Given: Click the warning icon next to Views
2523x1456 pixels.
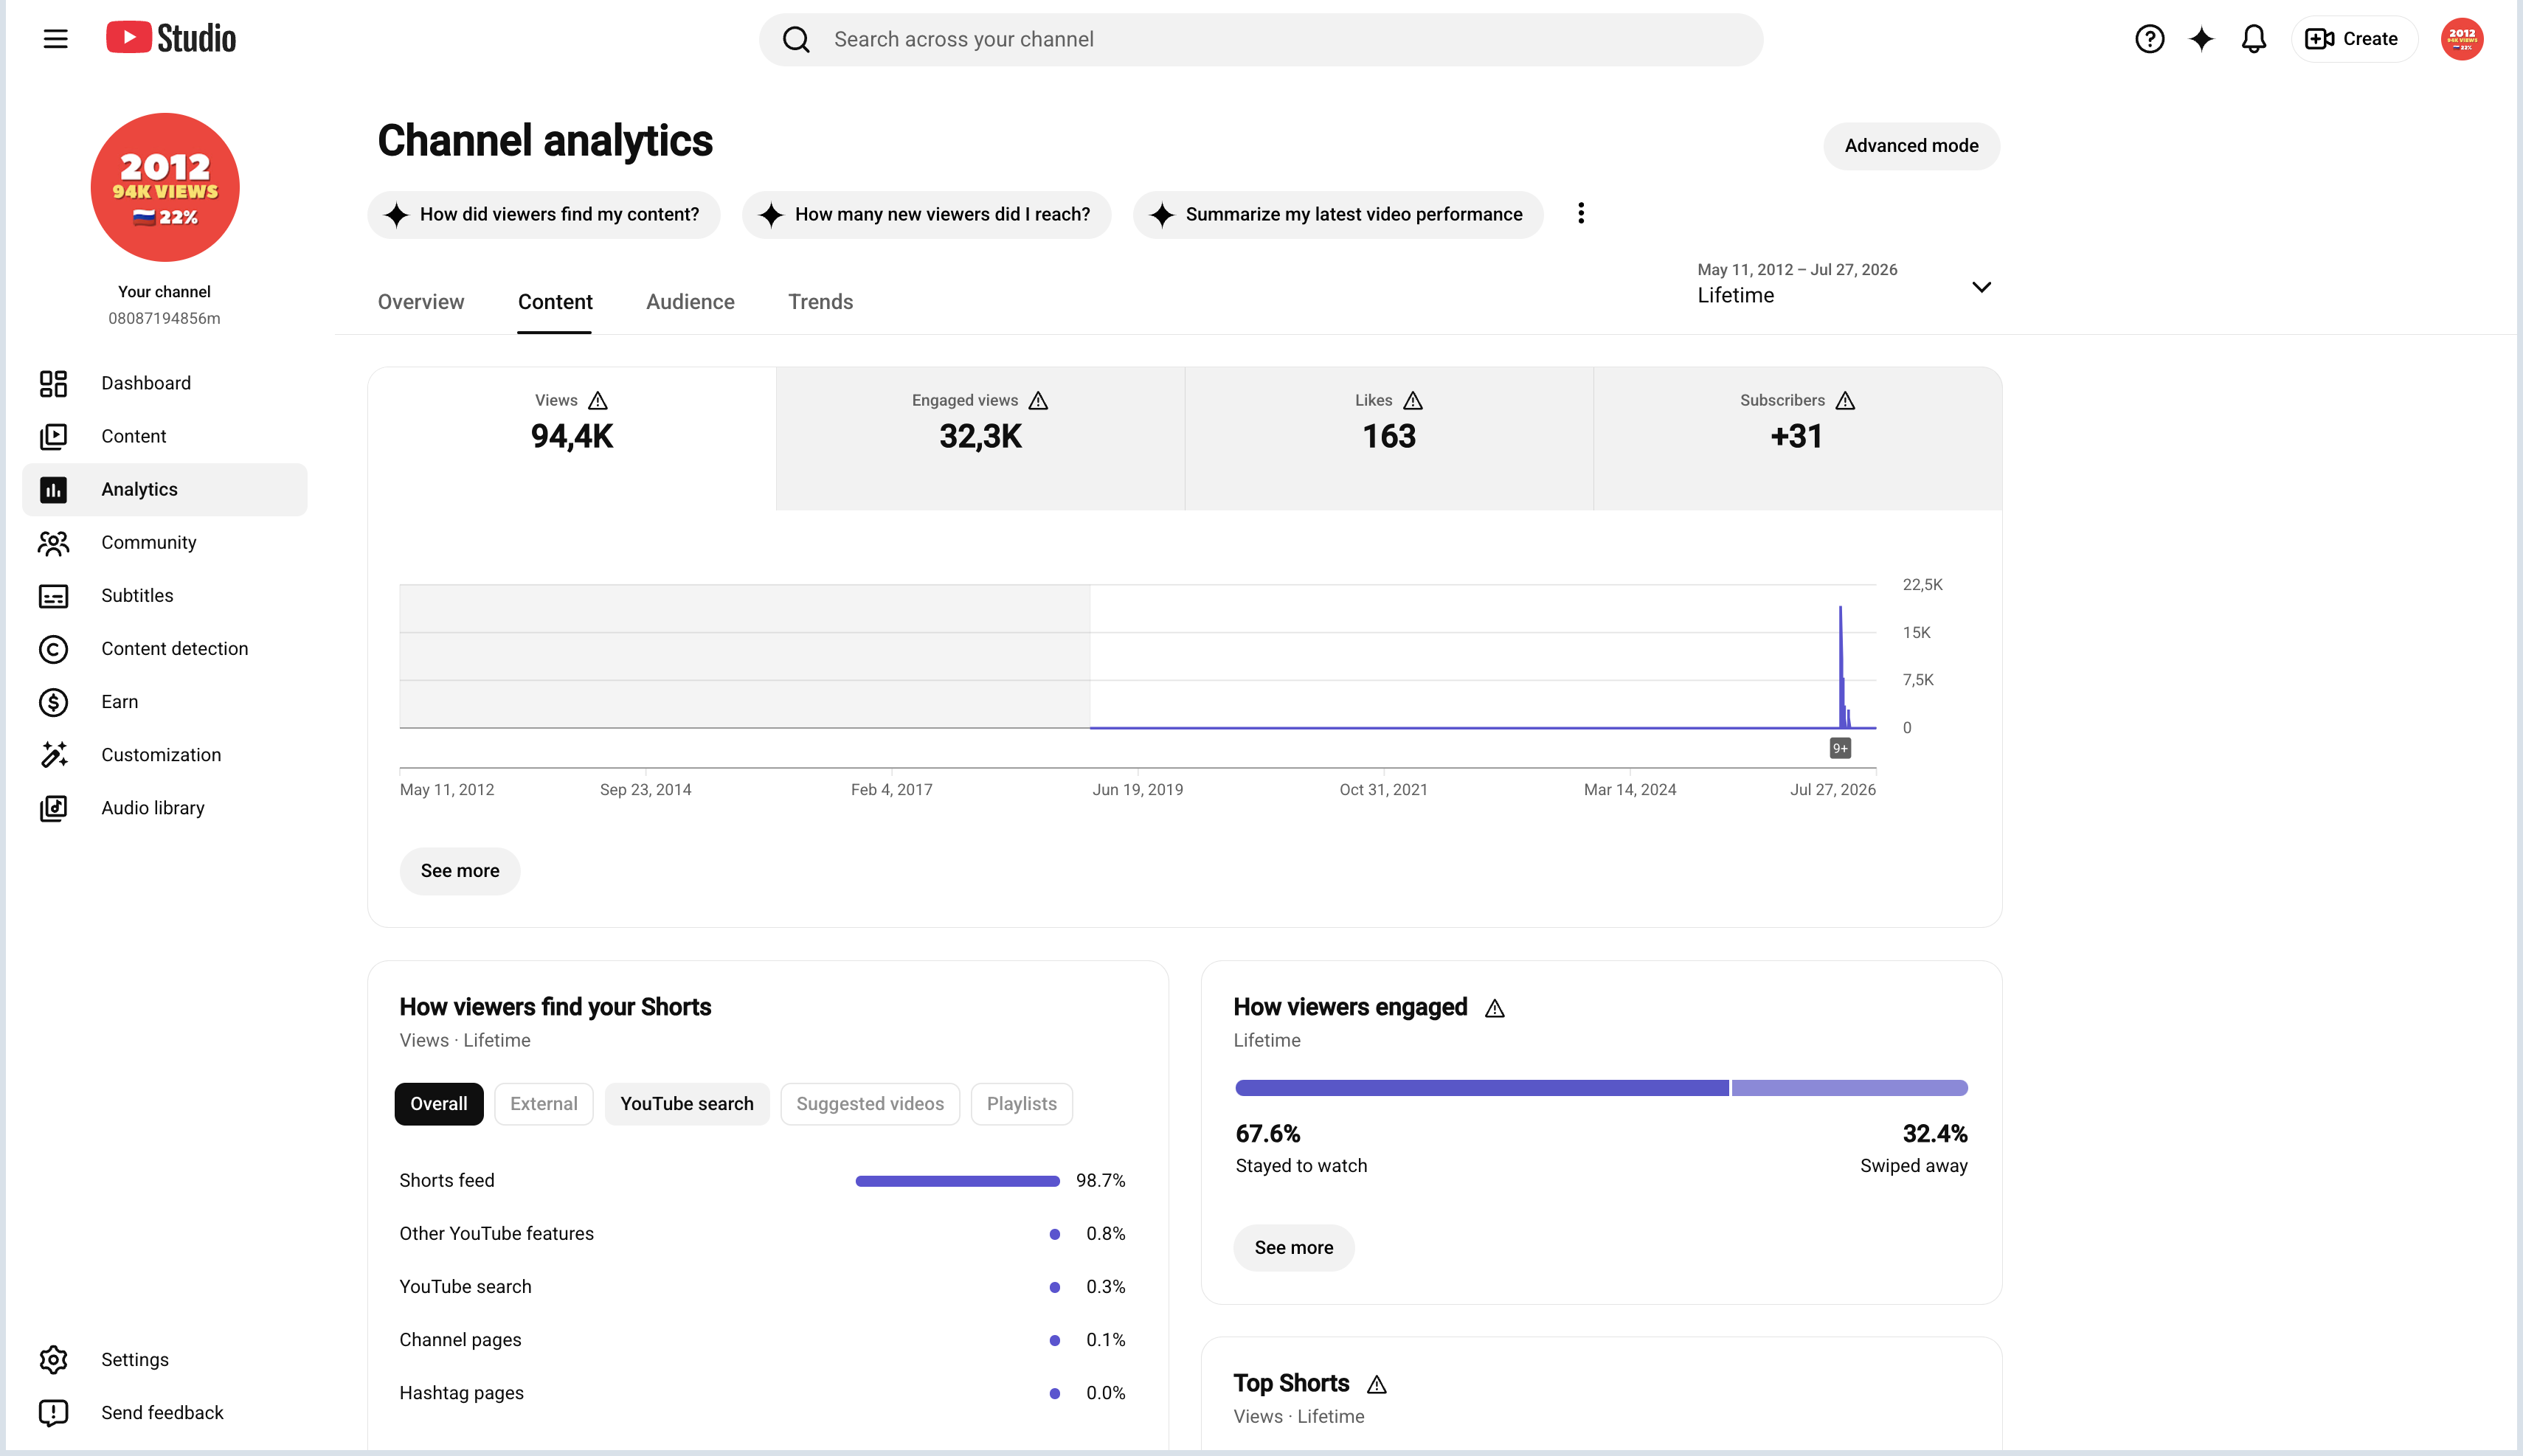Looking at the screenshot, I should [x=598, y=401].
